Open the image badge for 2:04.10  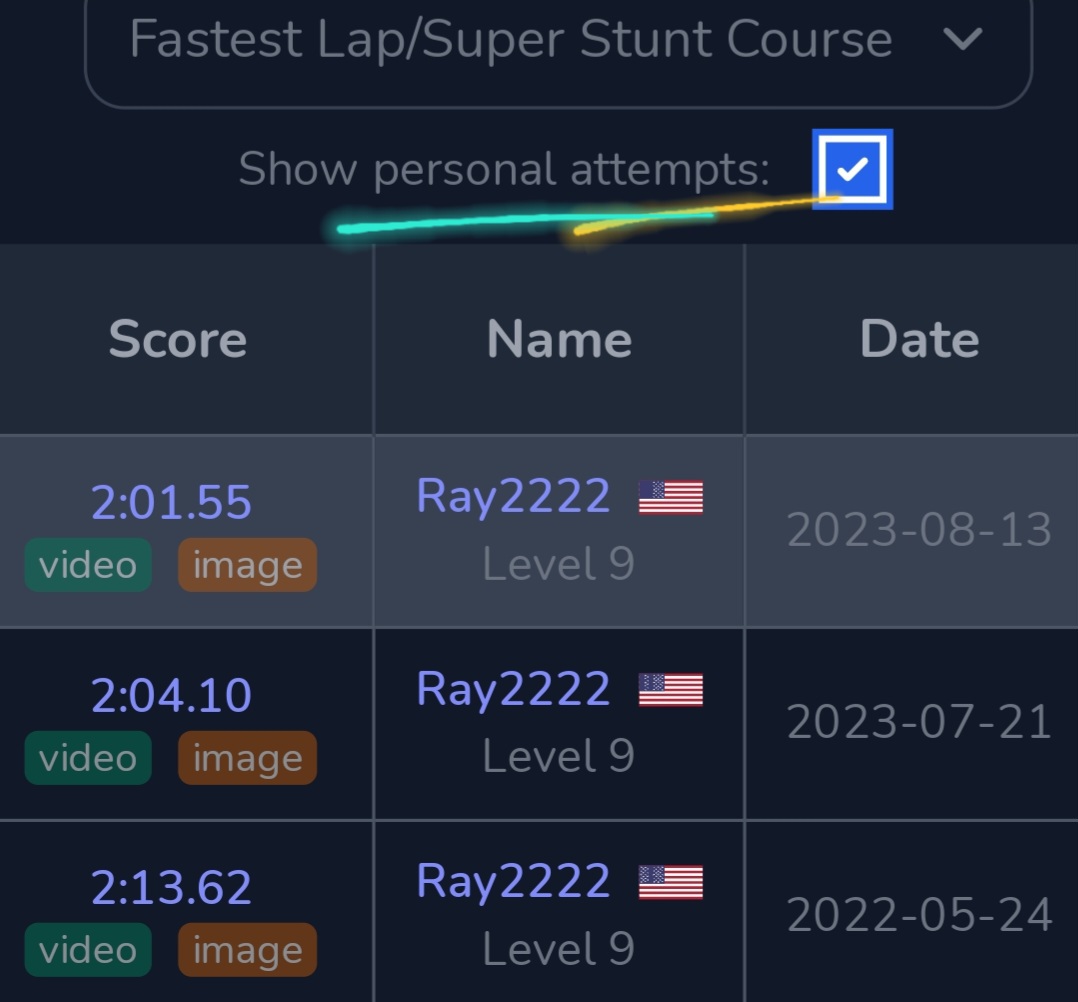coord(247,758)
